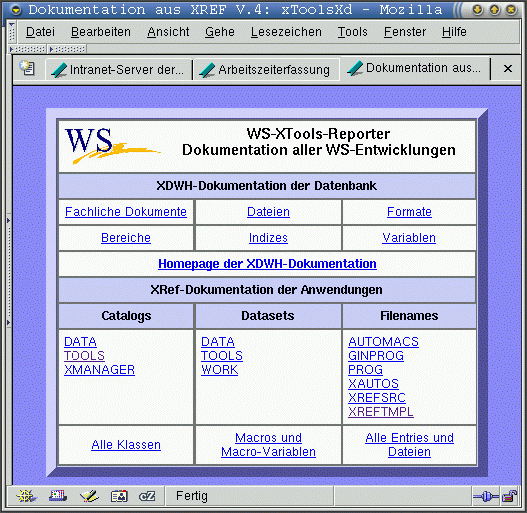The image size is (527, 513).
Task: Click the XDWH-Dokumentation der Datenbank heading
Action: tap(267, 186)
